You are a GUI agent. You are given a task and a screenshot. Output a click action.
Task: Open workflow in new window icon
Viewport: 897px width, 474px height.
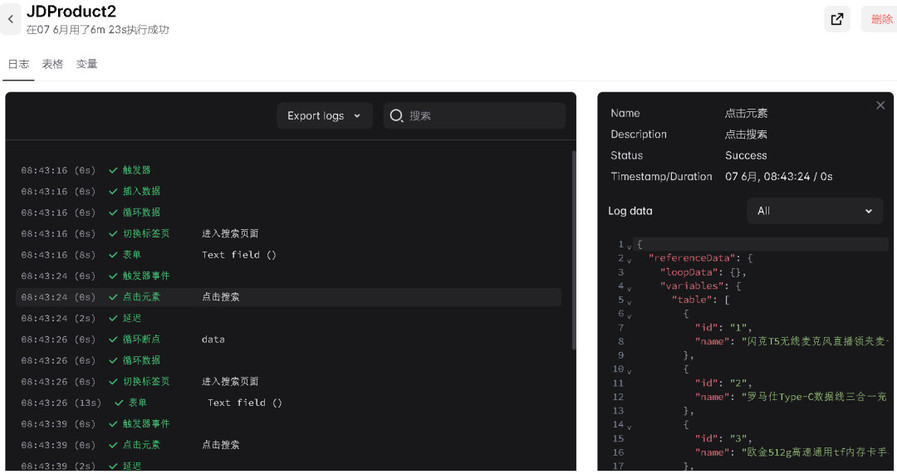pos(837,19)
